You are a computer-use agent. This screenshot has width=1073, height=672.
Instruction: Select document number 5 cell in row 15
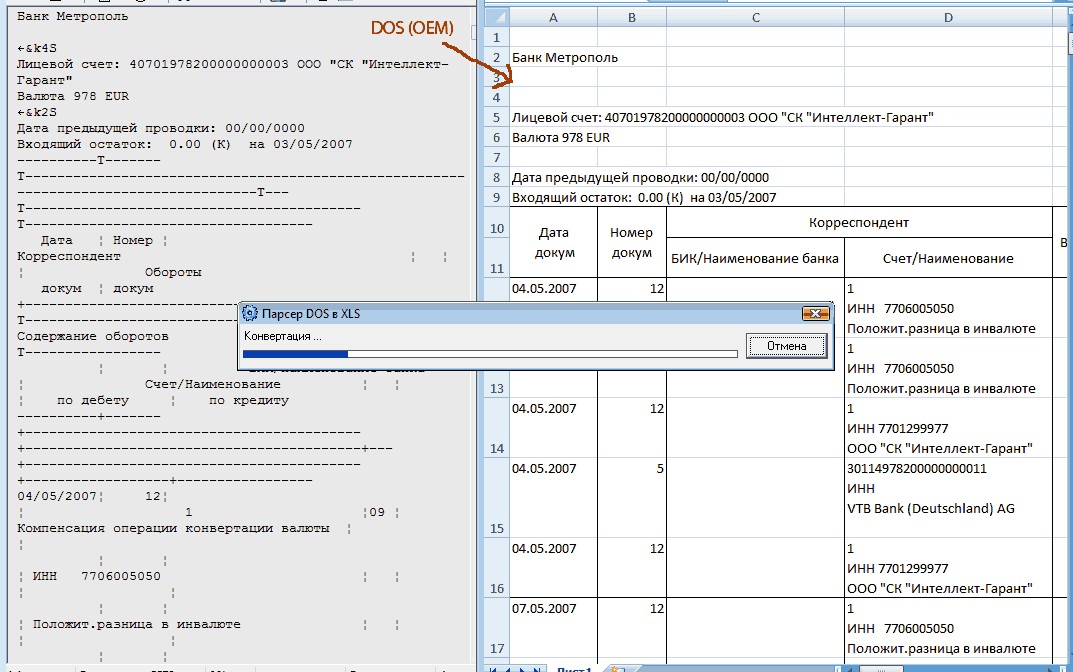tap(632, 498)
